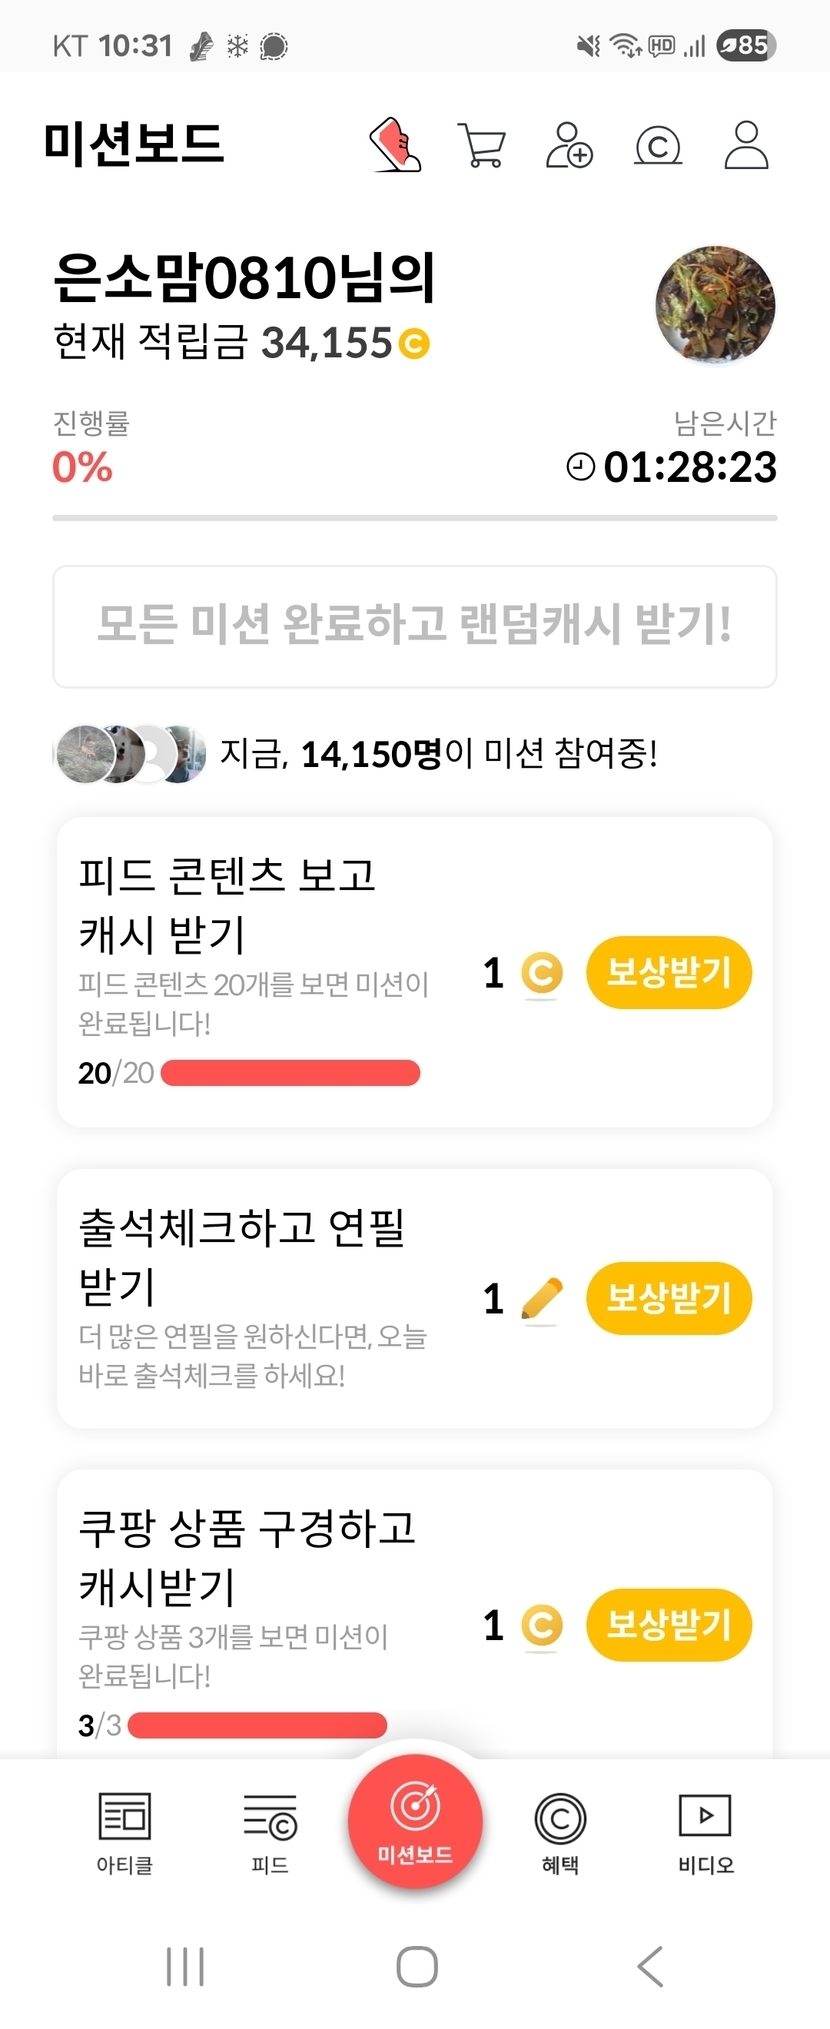Screen dimensions: 830x2029
Task: Claim pencil reward for attendance check
Action: click(668, 1298)
